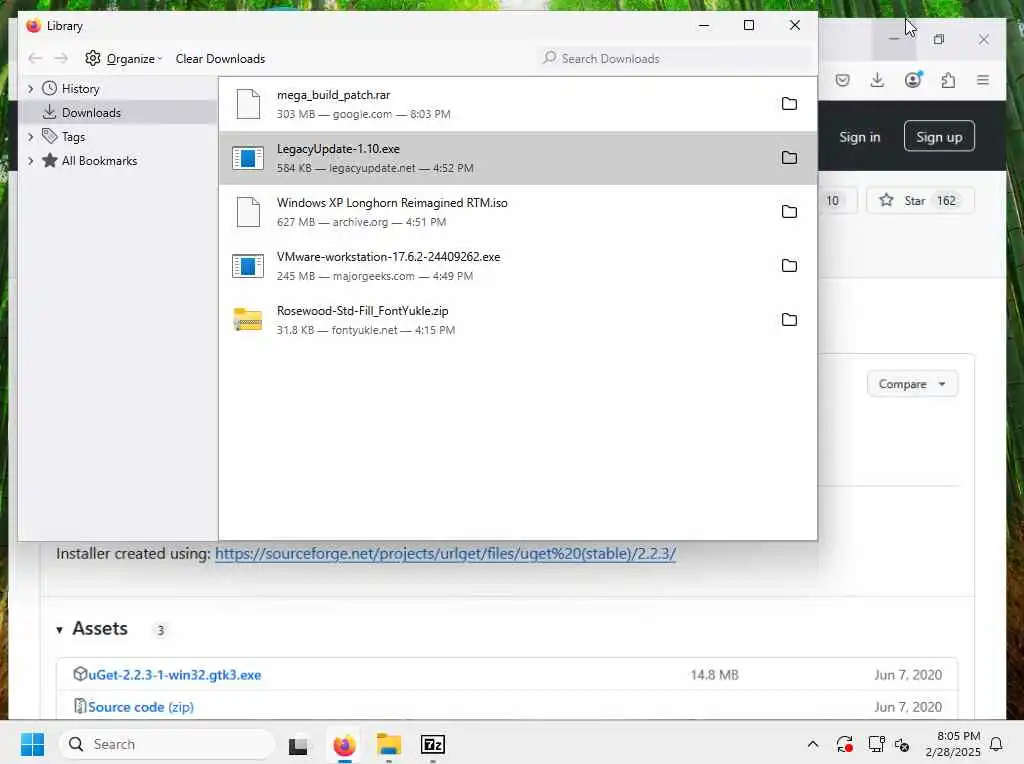This screenshot has height=764, width=1024.
Task: Open Firefox extensions puzzle icon
Action: [x=948, y=80]
